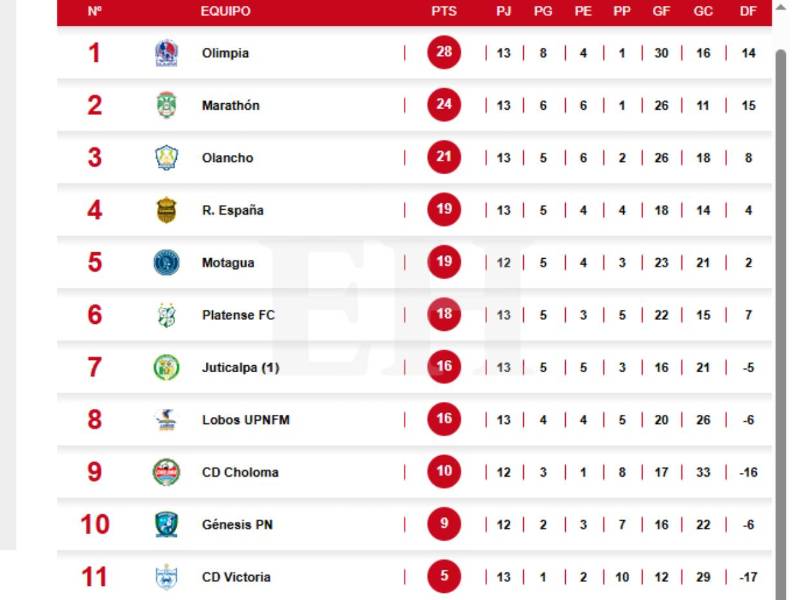
Task: Open the EQUIPO header
Action: click(x=224, y=12)
